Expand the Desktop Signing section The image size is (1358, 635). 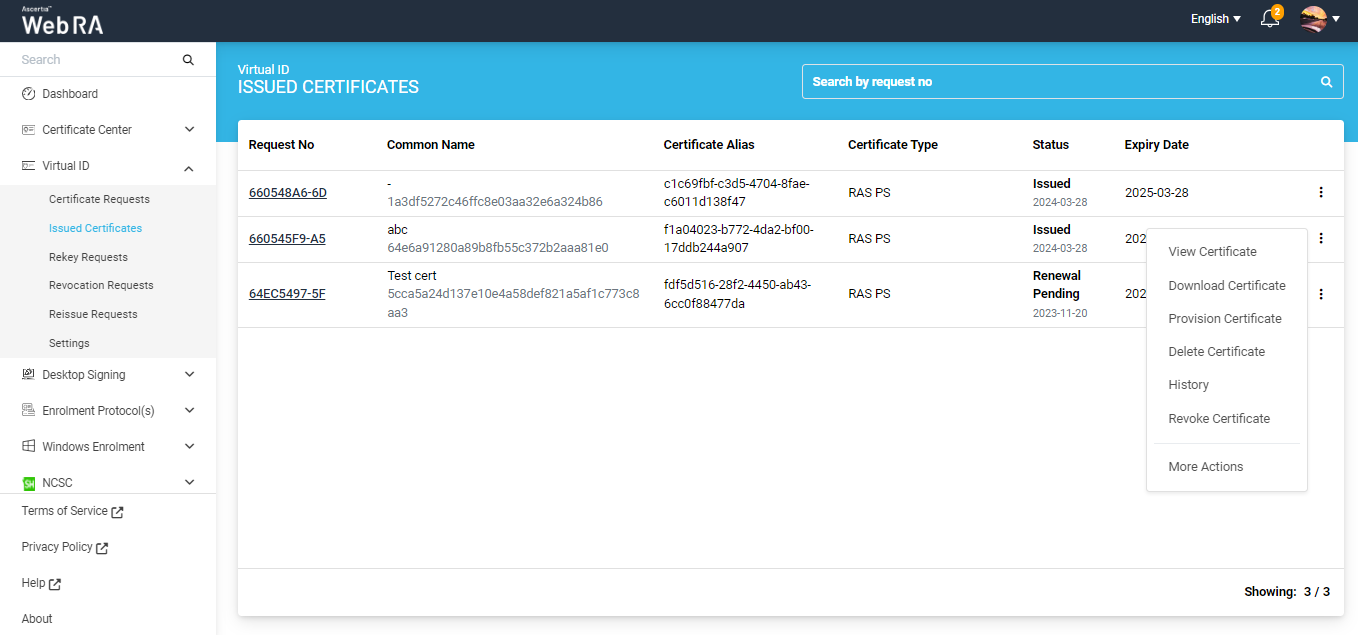coord(189,375)
